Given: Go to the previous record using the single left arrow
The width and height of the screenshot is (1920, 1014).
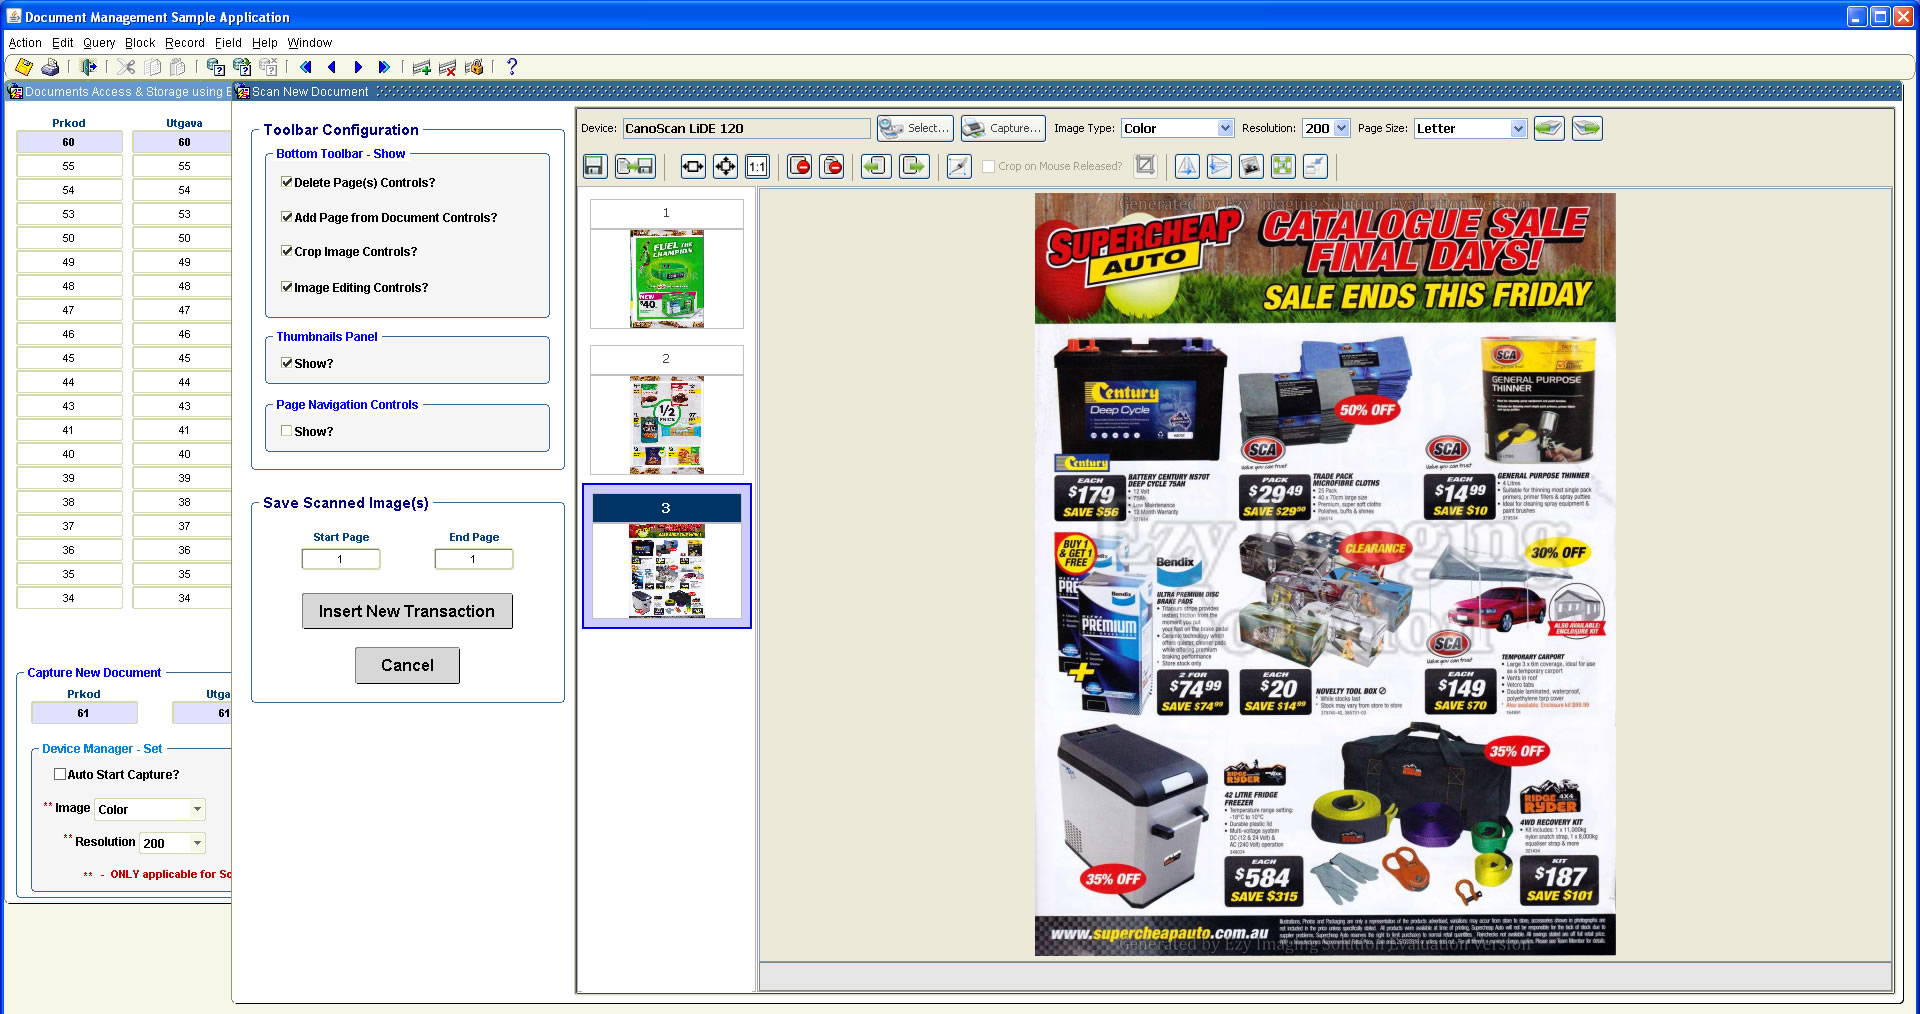Looking at the screenshot, I should (331, 67).
